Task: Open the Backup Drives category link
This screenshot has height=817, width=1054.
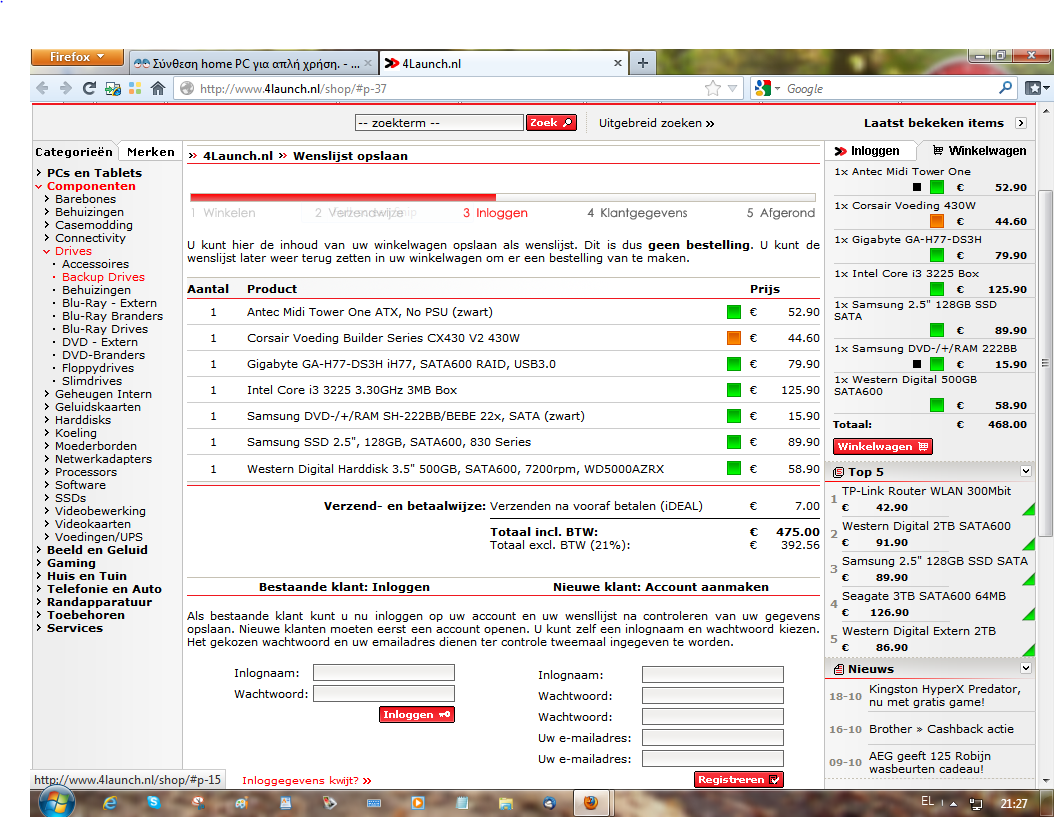Action: 104,277
